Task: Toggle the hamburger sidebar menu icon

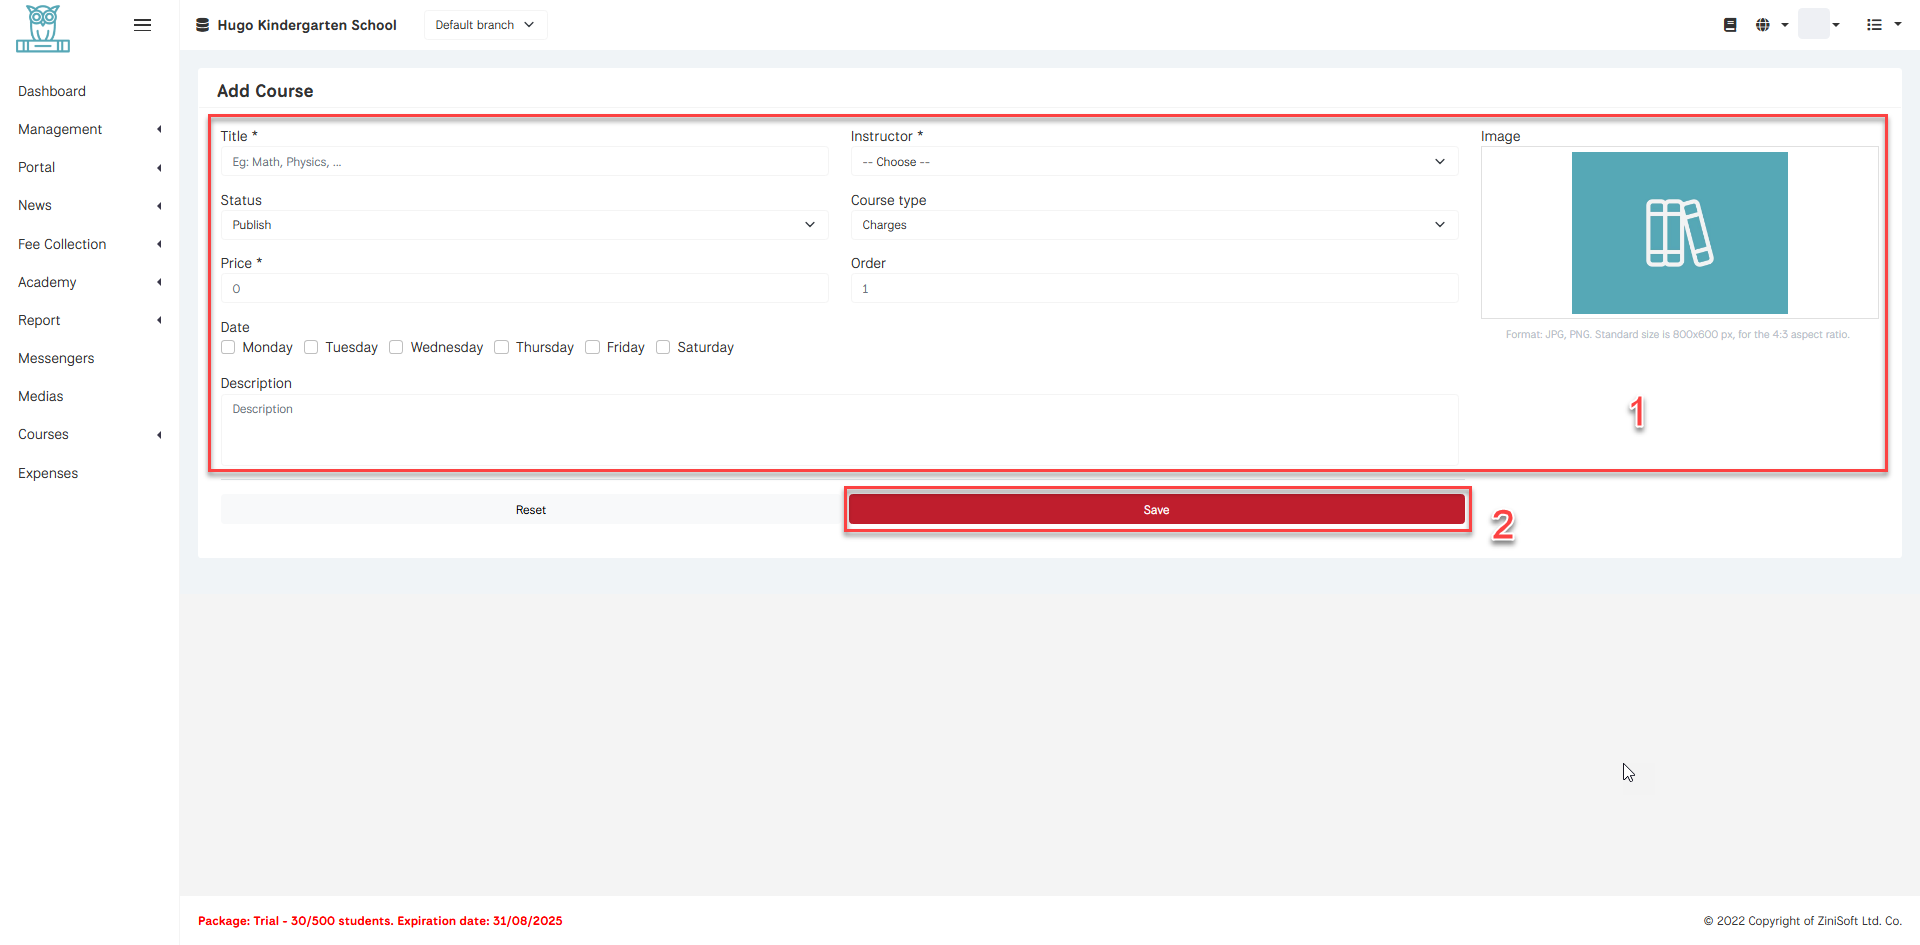Action: (x=142, y=25)
